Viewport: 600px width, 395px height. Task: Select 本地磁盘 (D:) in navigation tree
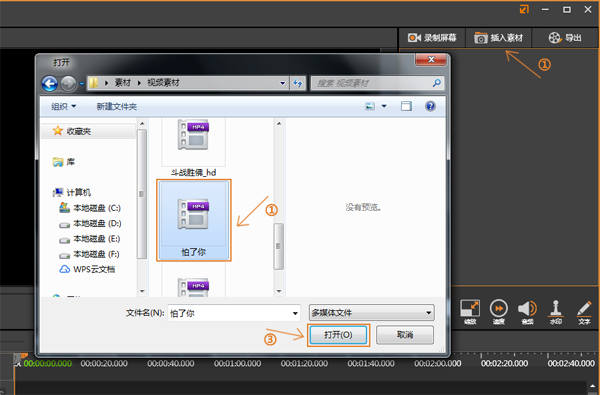tap(97, 224)
